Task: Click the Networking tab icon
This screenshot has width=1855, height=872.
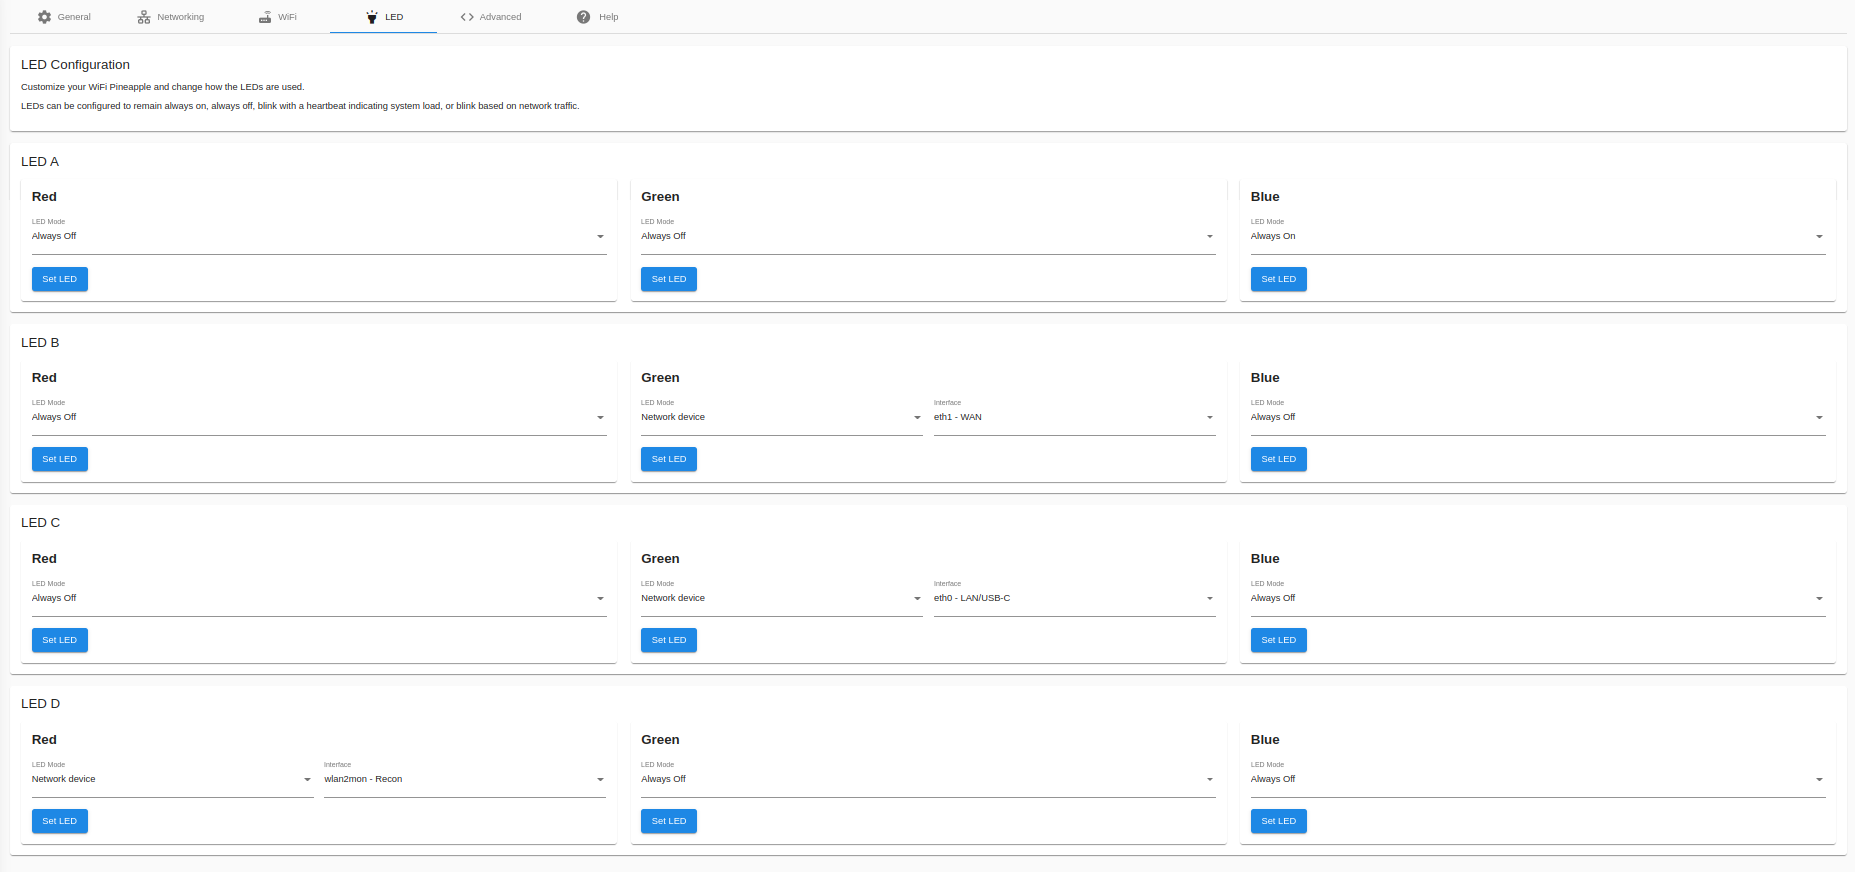Action: point(144,17)
